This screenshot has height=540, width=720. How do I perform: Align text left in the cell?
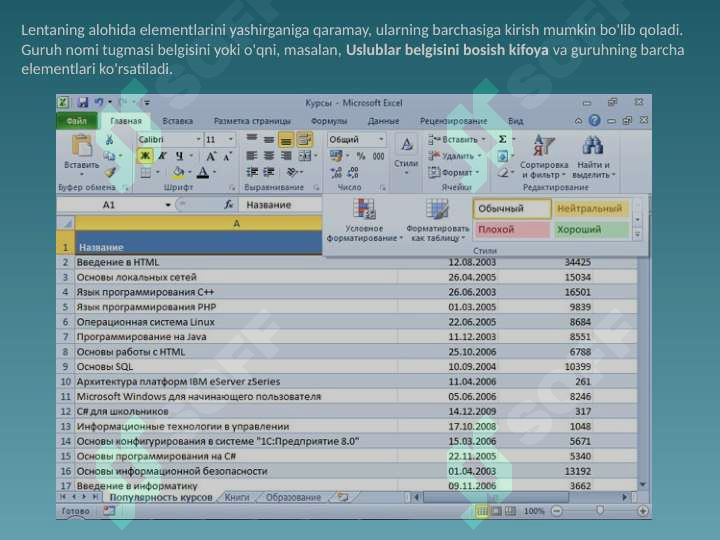click(251, 156)
